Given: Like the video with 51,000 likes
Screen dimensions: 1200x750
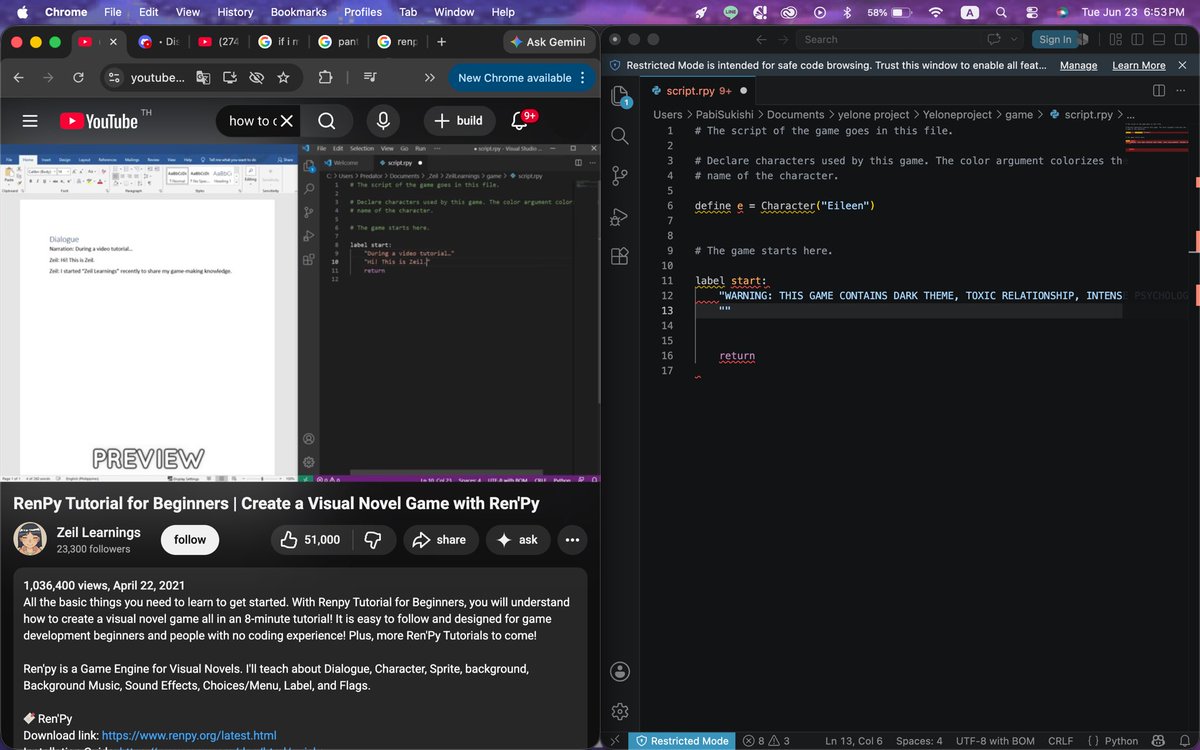Looking at the screenshot, I should (310, 540).
